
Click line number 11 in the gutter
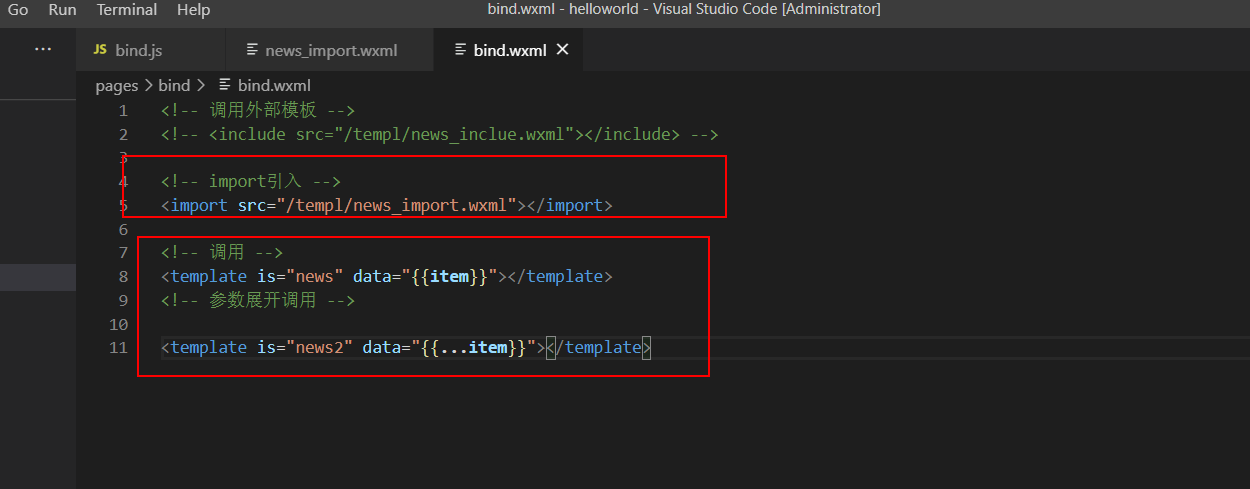pyautogui.click(x=119, y=347)
